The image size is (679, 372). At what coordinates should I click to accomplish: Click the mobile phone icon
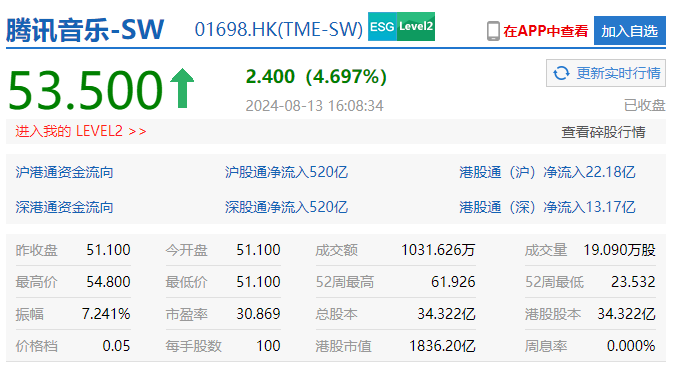click(493, 31)
